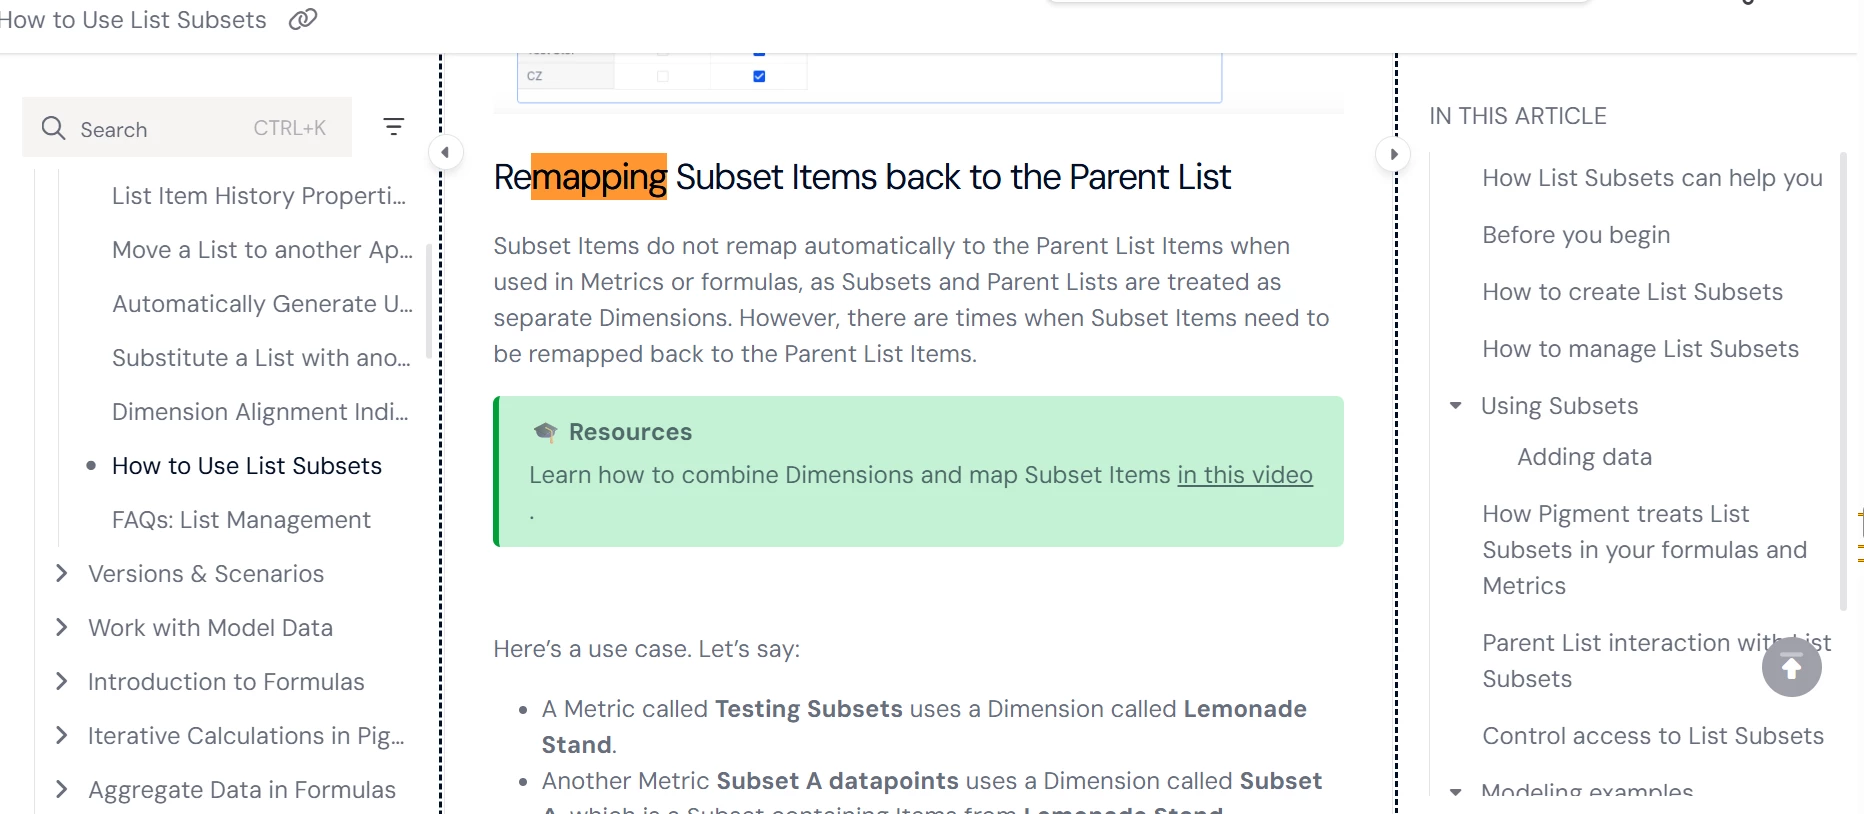Collapse the Using Subsets outline group
1864x814 pixels.
(x=1456, y=406)
